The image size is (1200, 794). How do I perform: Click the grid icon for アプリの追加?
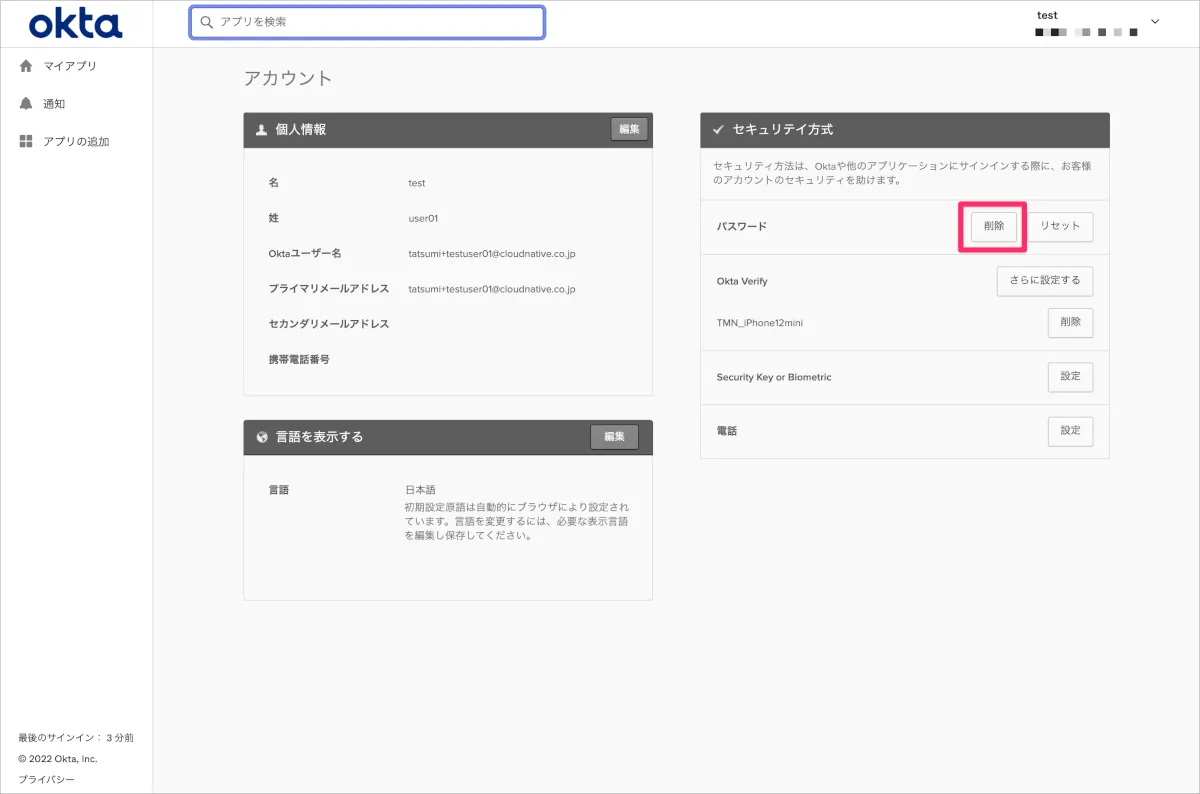26,142
